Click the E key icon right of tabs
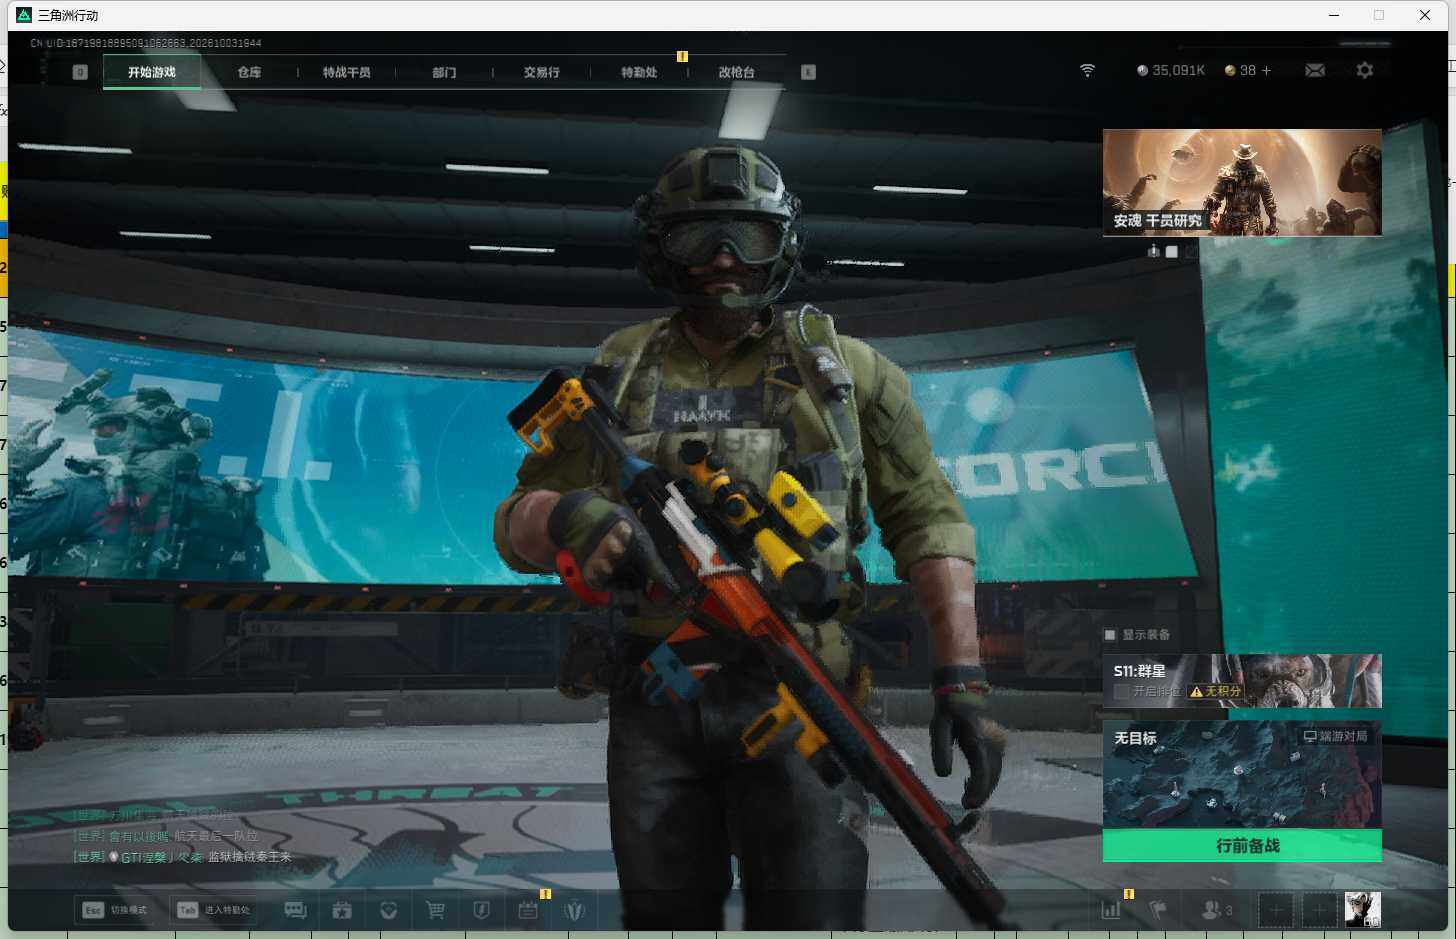 808,72
